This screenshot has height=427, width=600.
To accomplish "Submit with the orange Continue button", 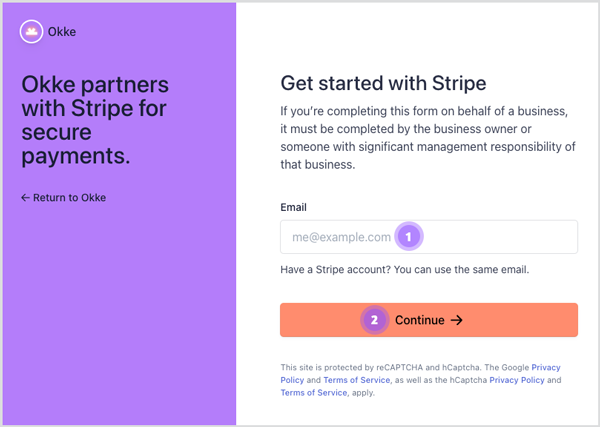I will [429, 320].
